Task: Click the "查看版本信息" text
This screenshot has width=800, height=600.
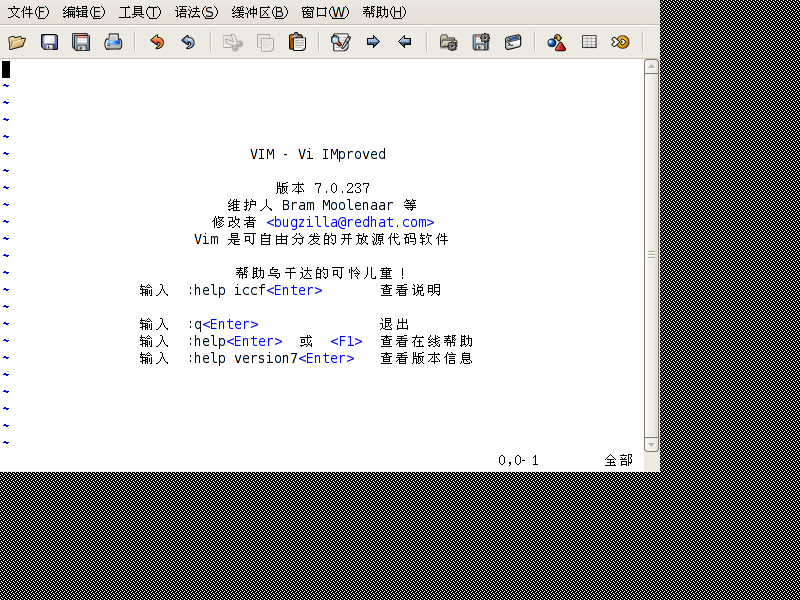Action: (426, 358)
